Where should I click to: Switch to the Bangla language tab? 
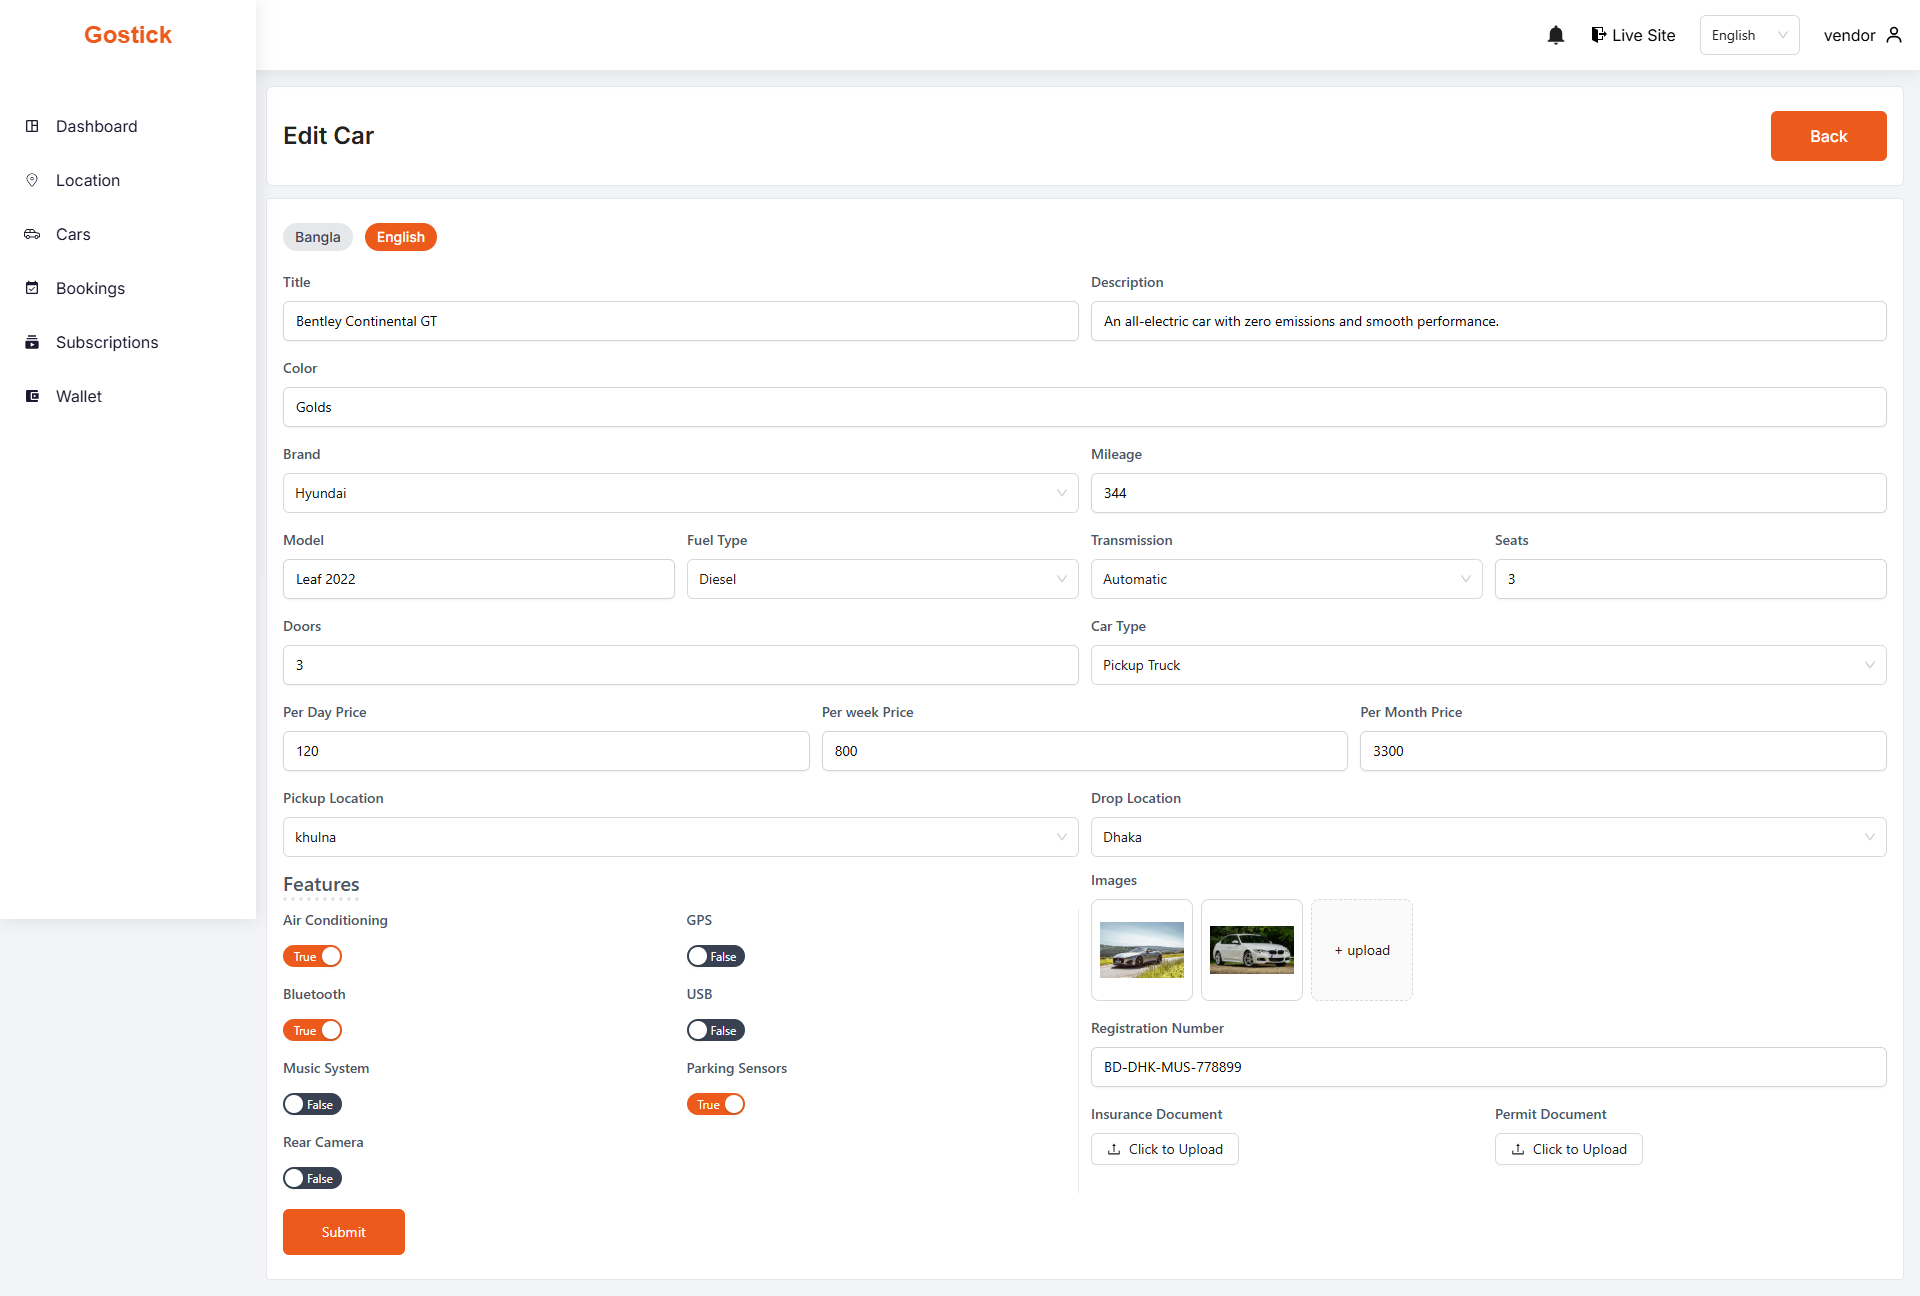(318, 237)
